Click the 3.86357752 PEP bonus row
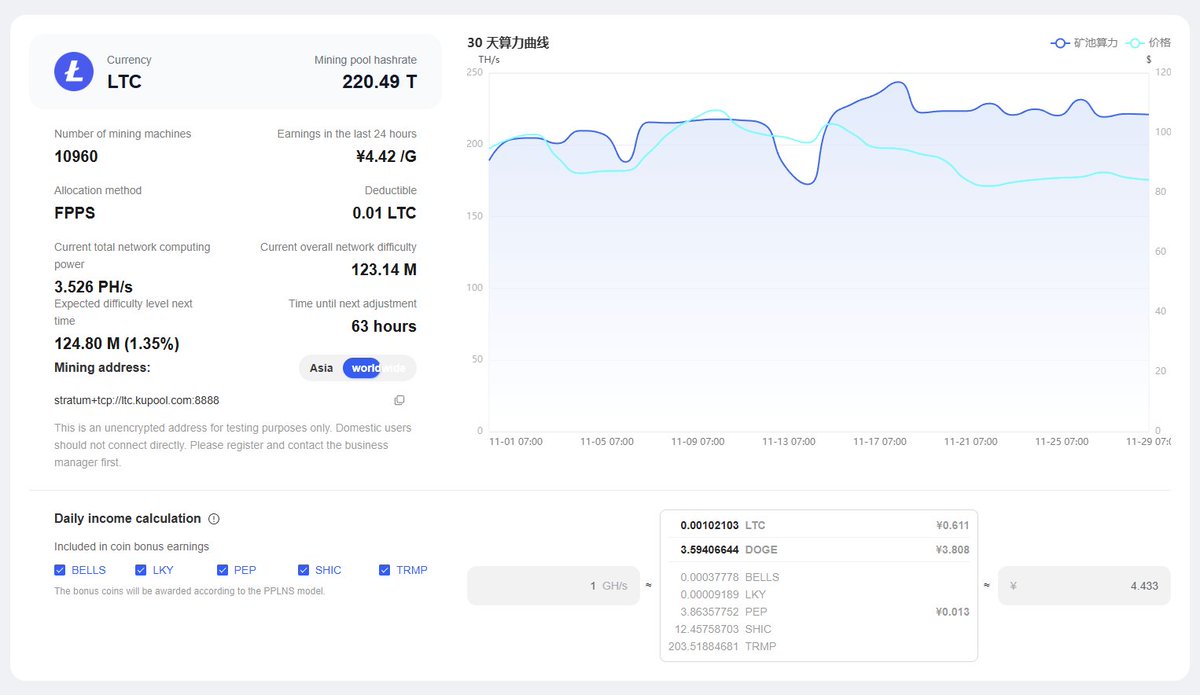 coord(818,612)
